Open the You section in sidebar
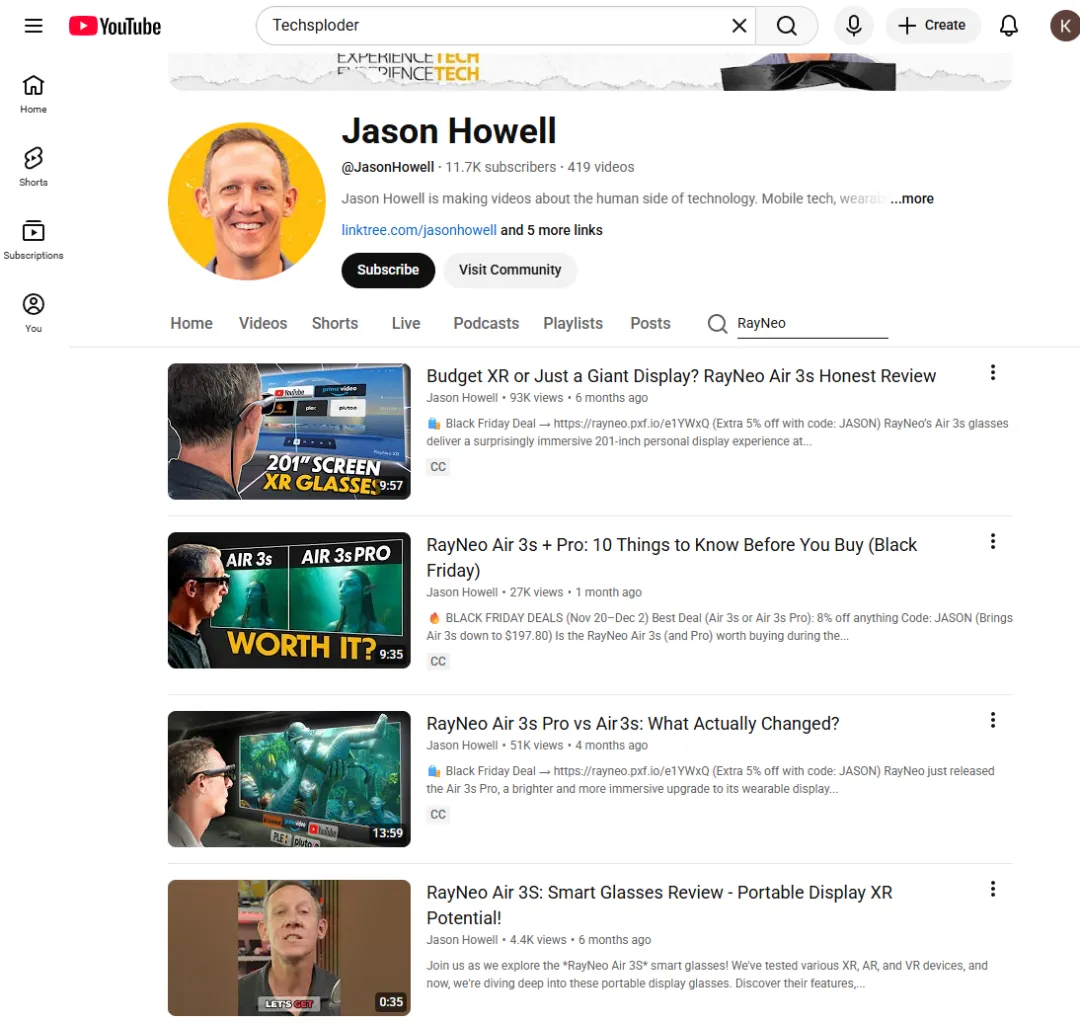1080x1023 pixels. point(33,313)
